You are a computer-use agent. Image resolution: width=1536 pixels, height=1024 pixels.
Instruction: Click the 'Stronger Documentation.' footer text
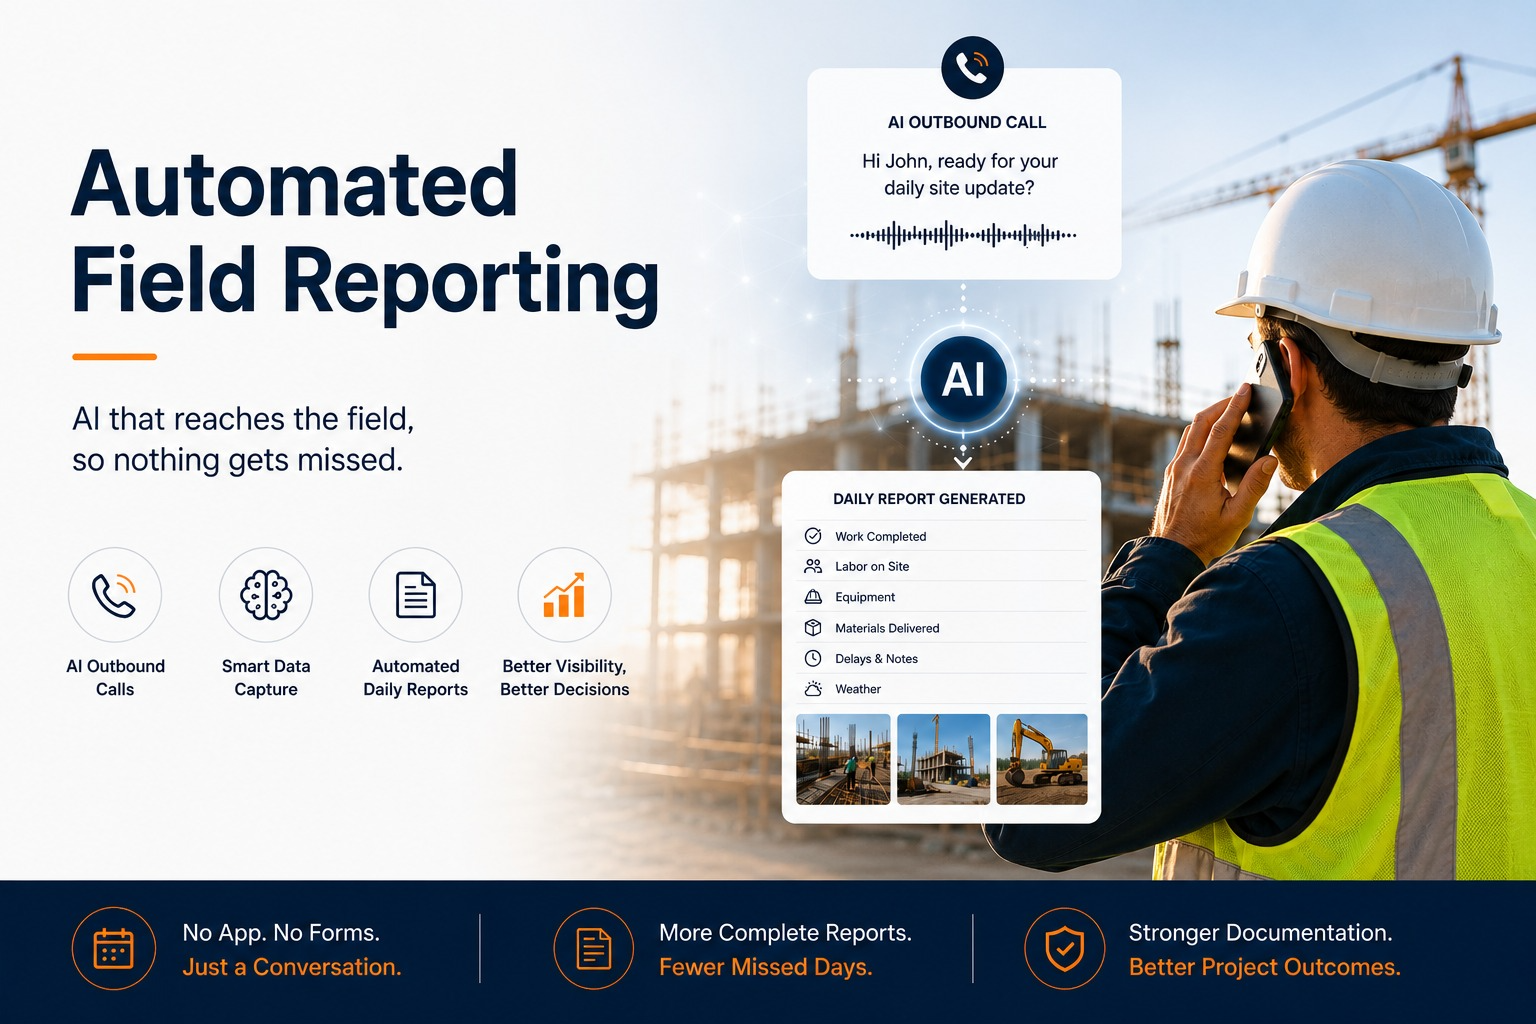click(1260, 933)
